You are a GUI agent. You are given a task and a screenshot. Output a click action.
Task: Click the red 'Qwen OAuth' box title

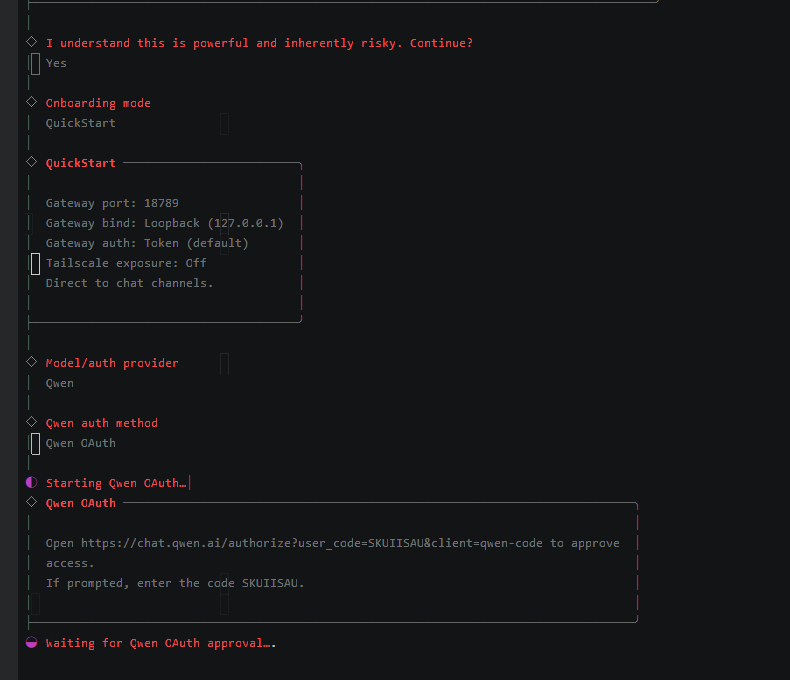pyautogui.click(x=81, y=503)
